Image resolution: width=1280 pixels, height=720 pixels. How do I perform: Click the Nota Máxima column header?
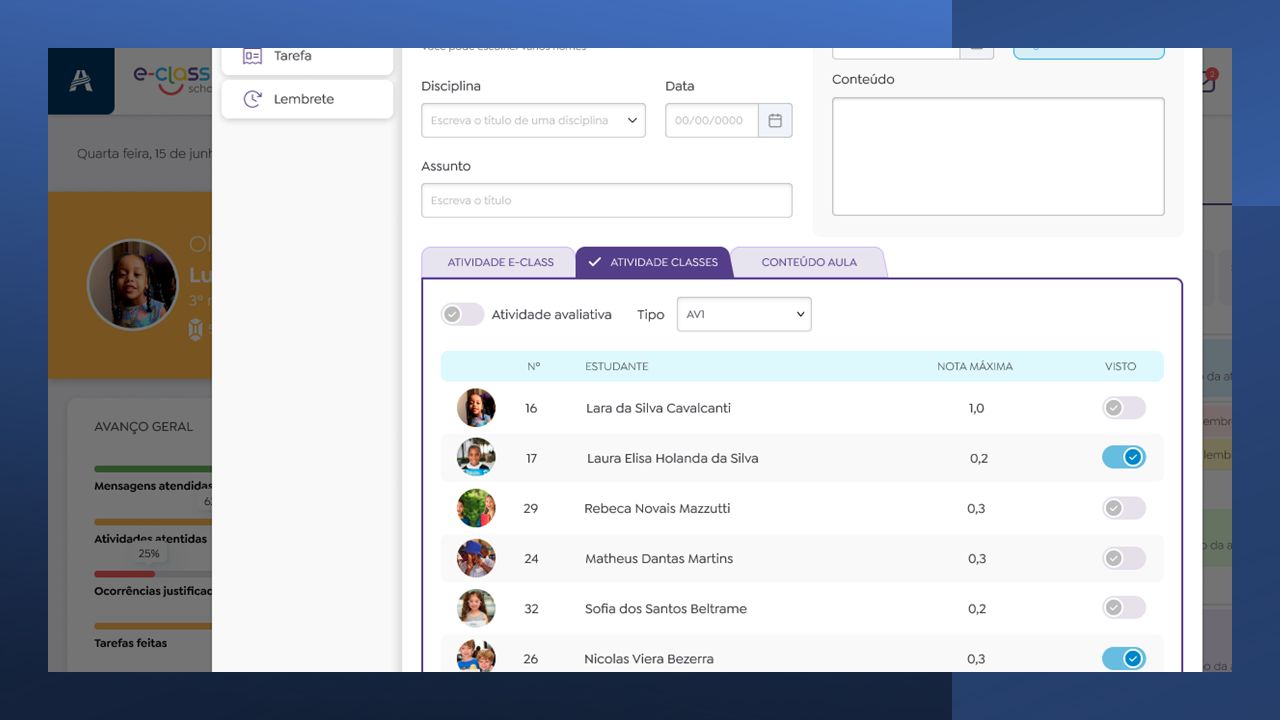(x=975, y=366)
